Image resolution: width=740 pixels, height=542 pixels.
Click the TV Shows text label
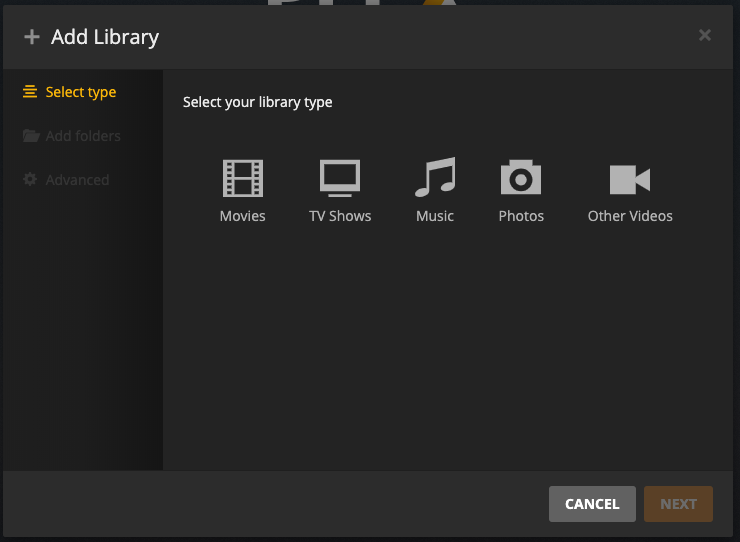click(x=340, y=216)
